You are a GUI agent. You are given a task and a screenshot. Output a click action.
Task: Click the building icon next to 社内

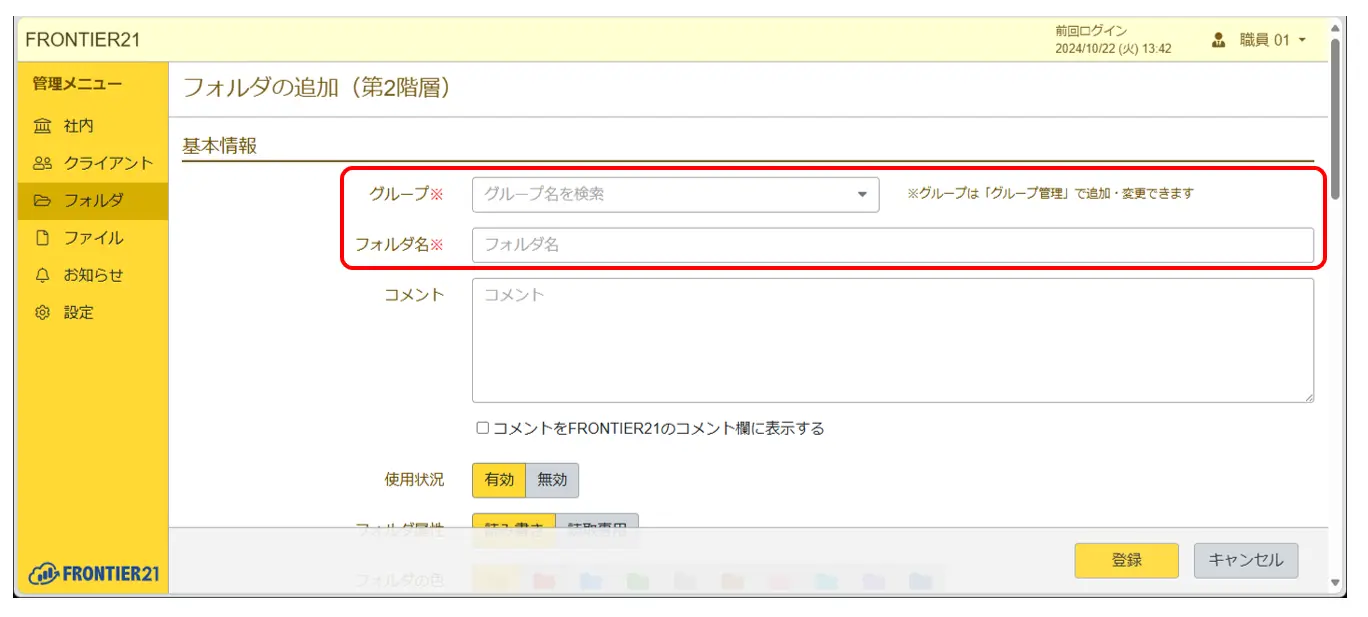pos(42,126)
